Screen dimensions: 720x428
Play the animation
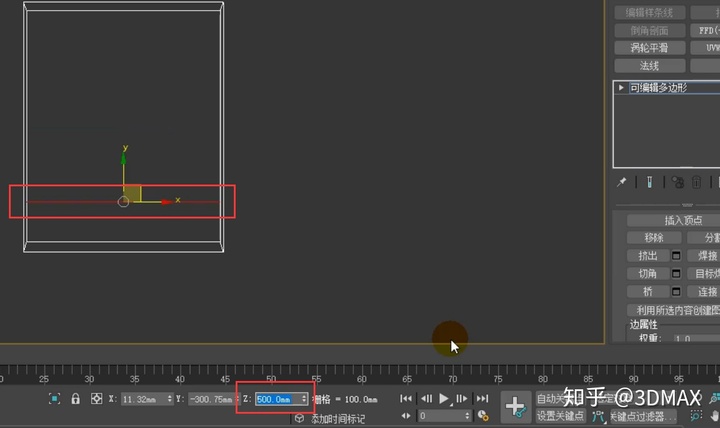444,399
